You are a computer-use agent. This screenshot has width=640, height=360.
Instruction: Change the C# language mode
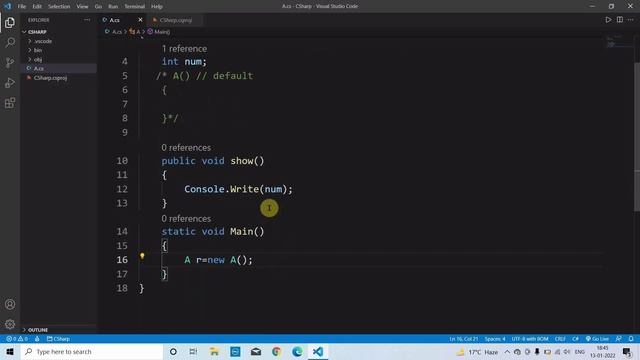click(575, 339)
